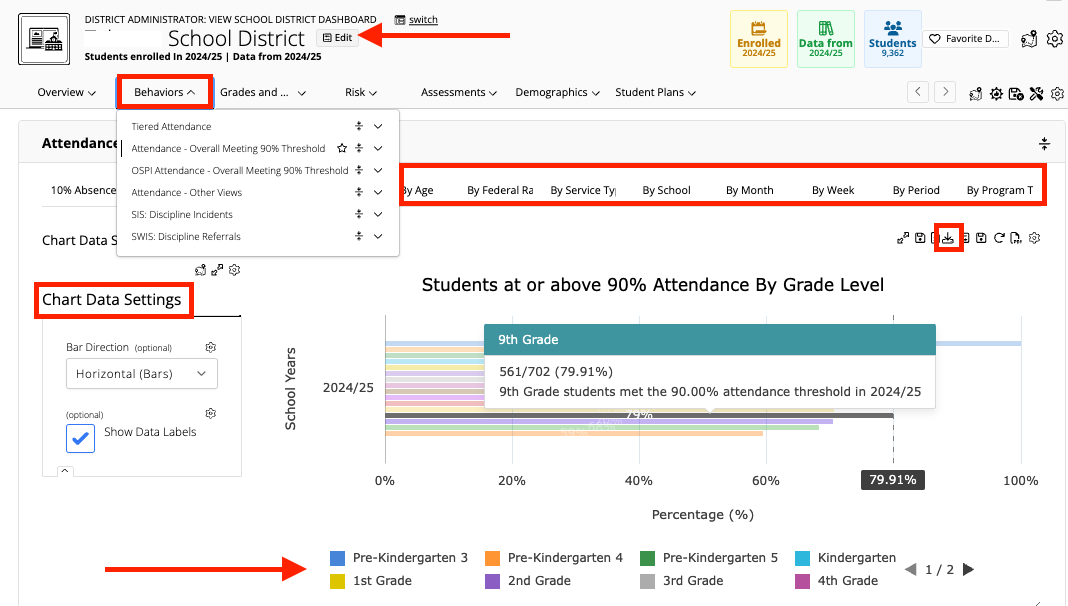Image resolution: width=1068 pixels, height=606 pixels.
Task: Open the Risk menu
Action: click(360, 92)
